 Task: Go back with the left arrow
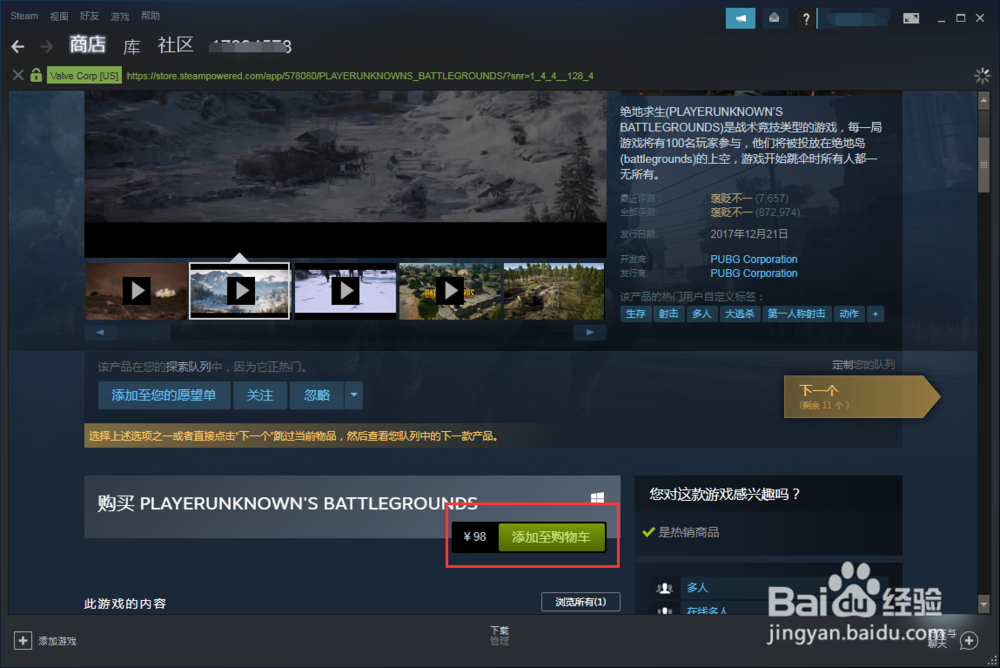click(x=18, y=47)
